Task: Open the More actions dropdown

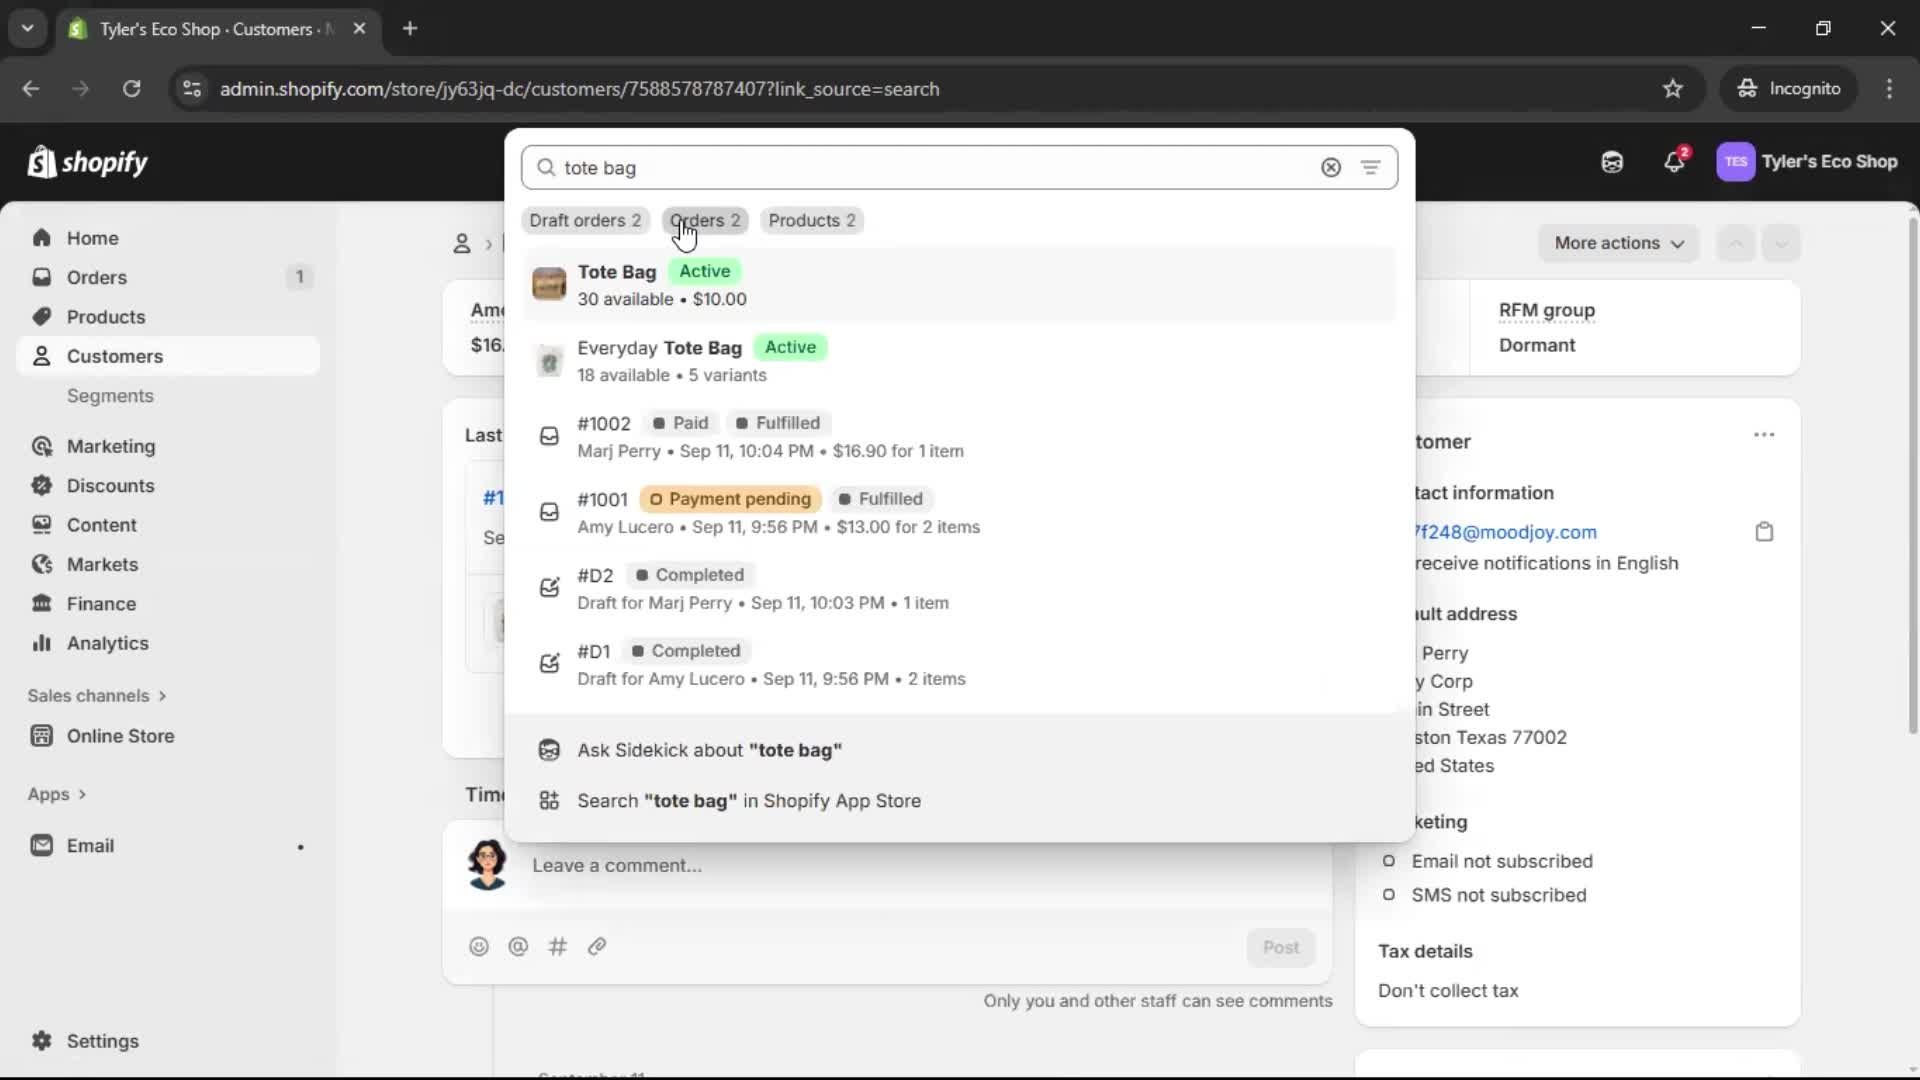Action: coord(1618,243)
